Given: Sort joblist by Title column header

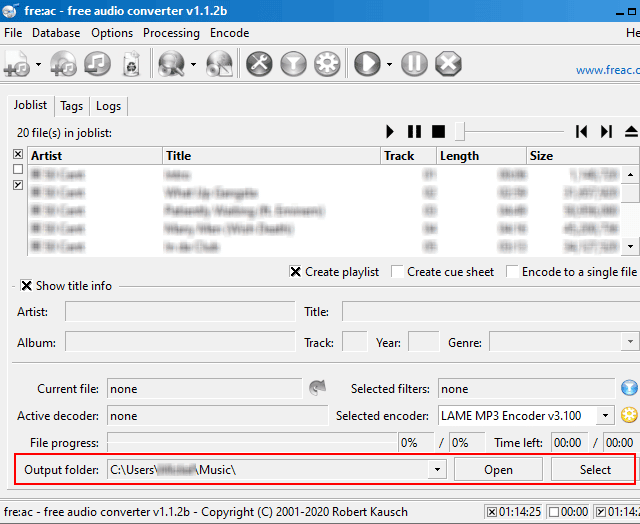Looking at the screenshot, I should [271, 156].
